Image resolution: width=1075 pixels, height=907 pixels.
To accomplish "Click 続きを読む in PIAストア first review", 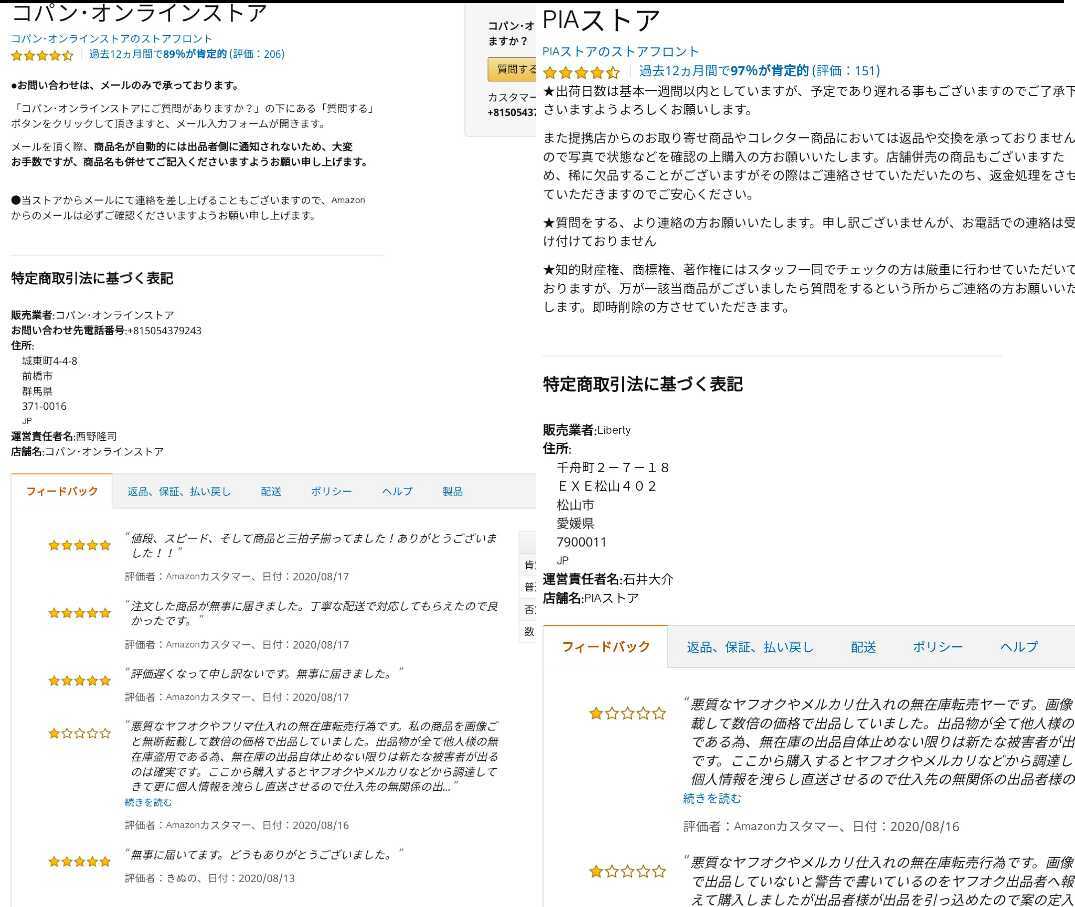I will click(x=712, y=799).
